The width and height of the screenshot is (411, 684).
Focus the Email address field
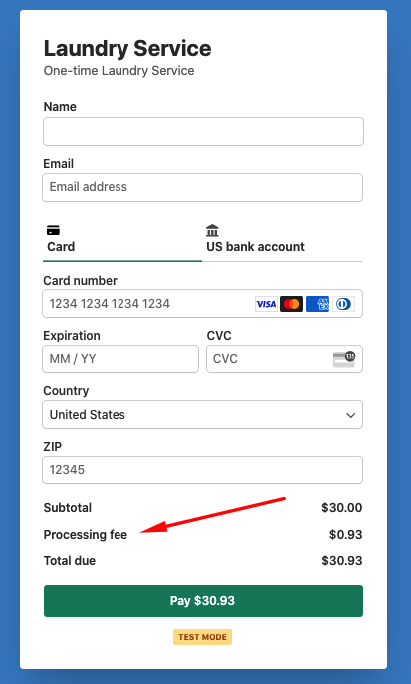click(x=202, y=188)
